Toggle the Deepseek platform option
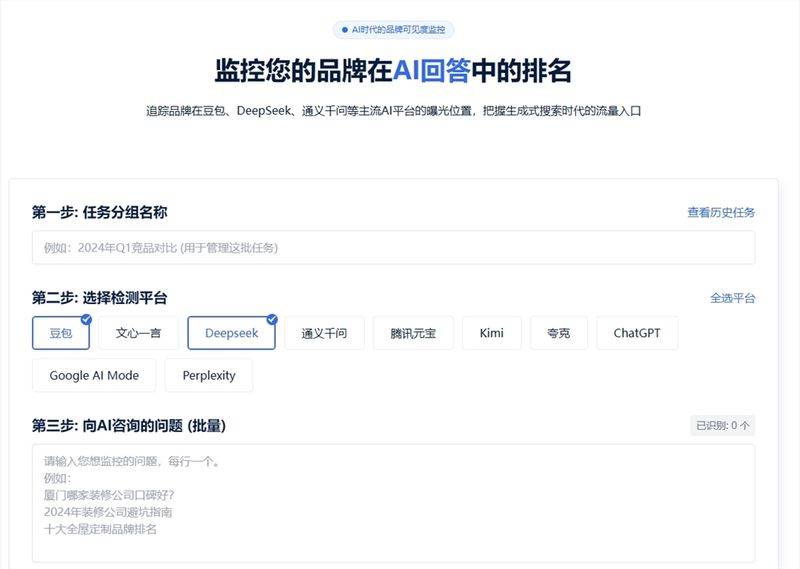Image resolution: width=800 pixels, height=569 pixels. 231,333
